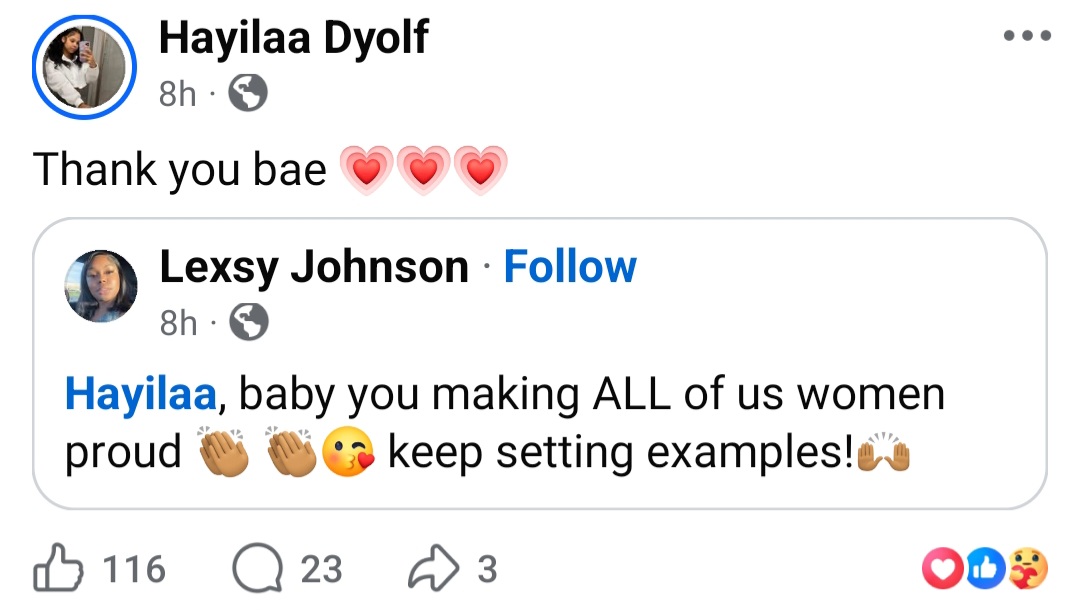The image size is (1080, 610).
Task: Click the Hayilaa mention in the comment
Action: pyautogui.click(x=139, y=394)
